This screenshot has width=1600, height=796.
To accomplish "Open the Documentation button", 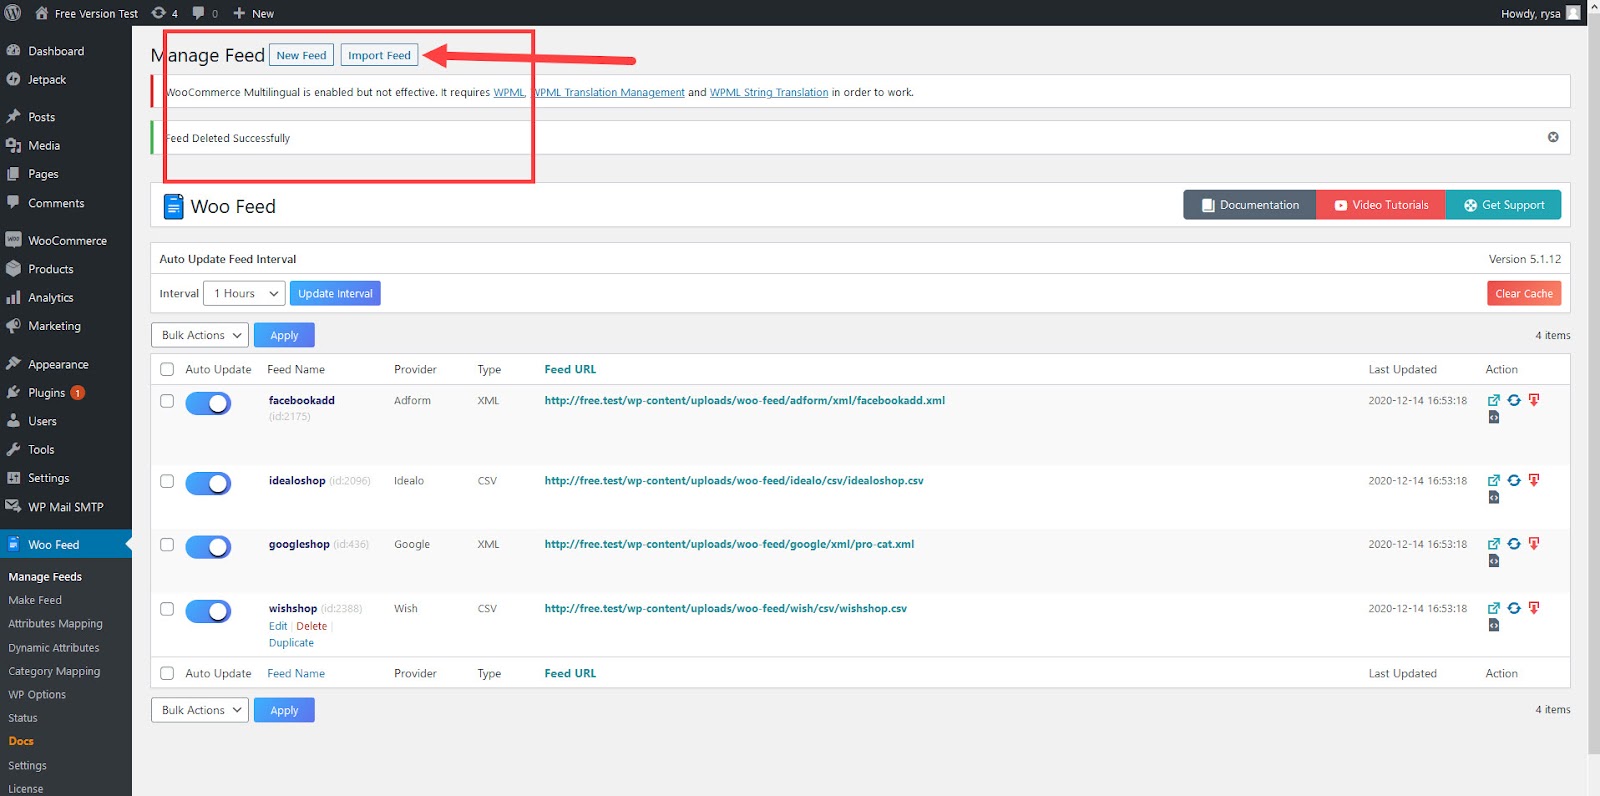I will pyautogui.click(x=1250, y=205).
